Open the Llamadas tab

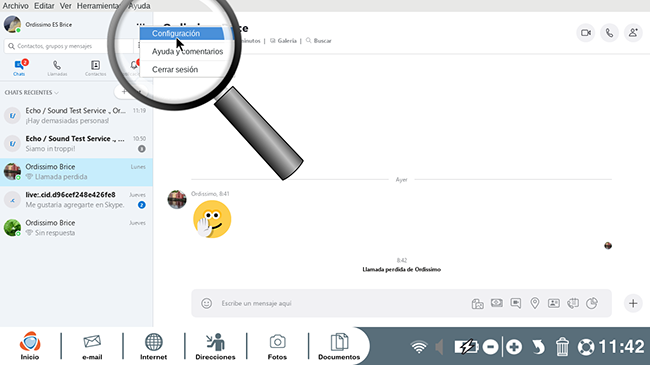57,68
